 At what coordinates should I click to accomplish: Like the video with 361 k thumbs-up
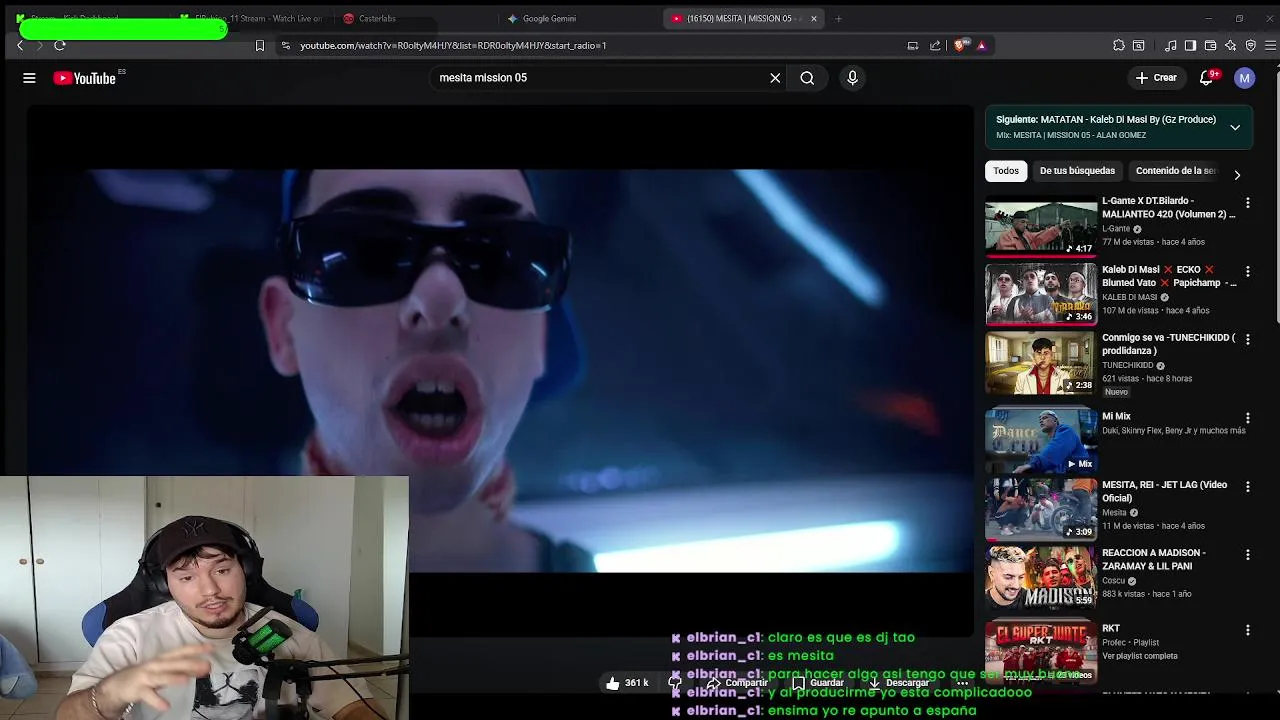[x=628, y=683]
